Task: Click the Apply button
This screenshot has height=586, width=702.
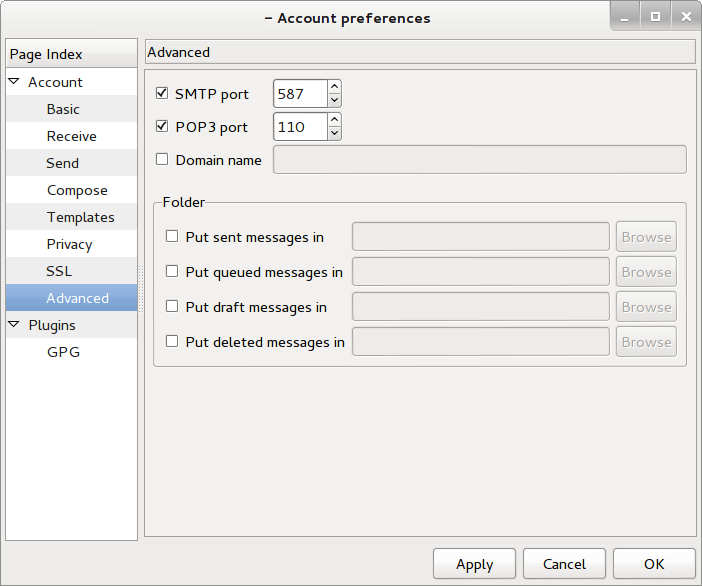Action: pos(474,564)
